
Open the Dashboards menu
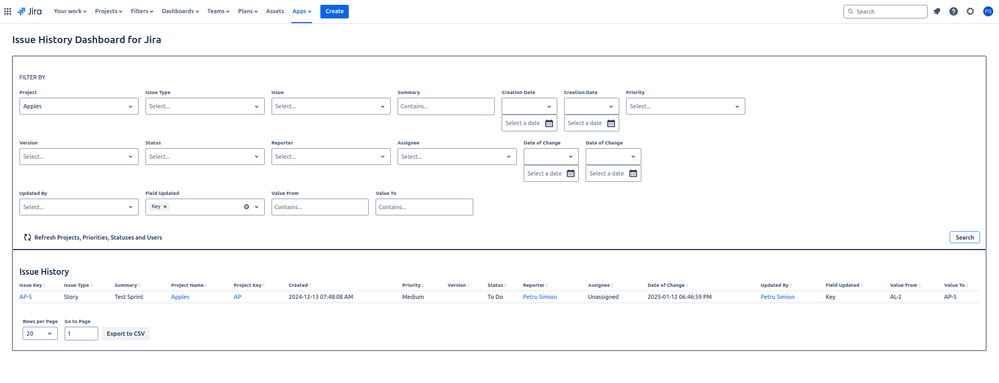[x=180, y=11]
